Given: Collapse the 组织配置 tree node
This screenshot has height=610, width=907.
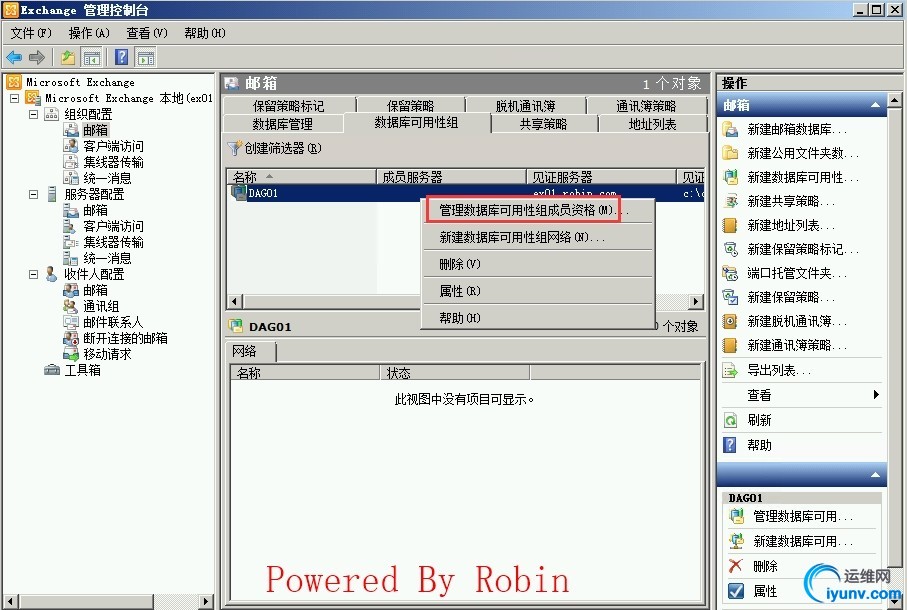Looking at the screenshot, I should [x=34, y=114].
